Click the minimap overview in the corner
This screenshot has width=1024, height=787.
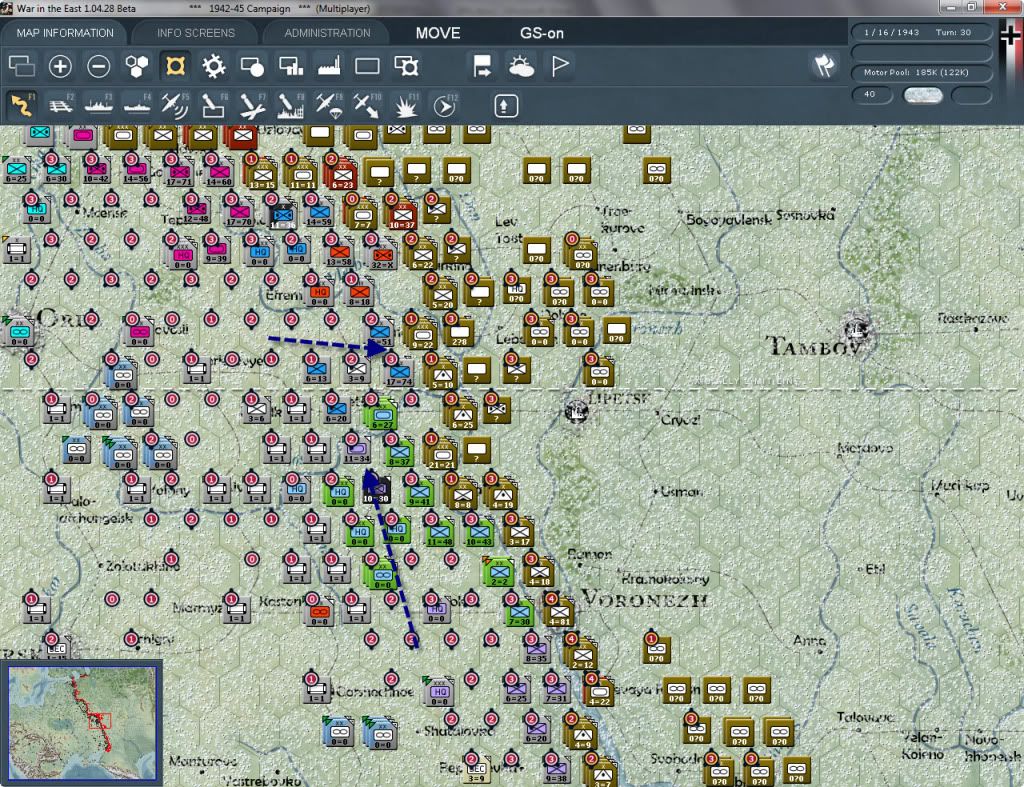[x=82, y=722]
